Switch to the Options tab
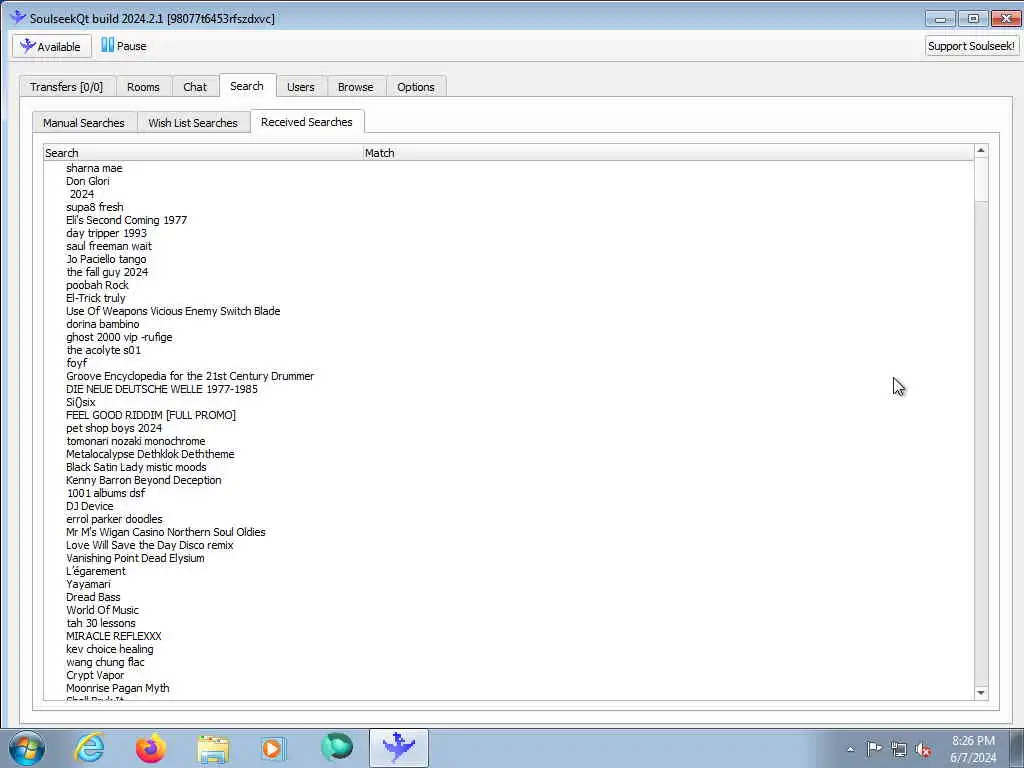The width and height of the screenshot is (1024, 768). (415, 87)
